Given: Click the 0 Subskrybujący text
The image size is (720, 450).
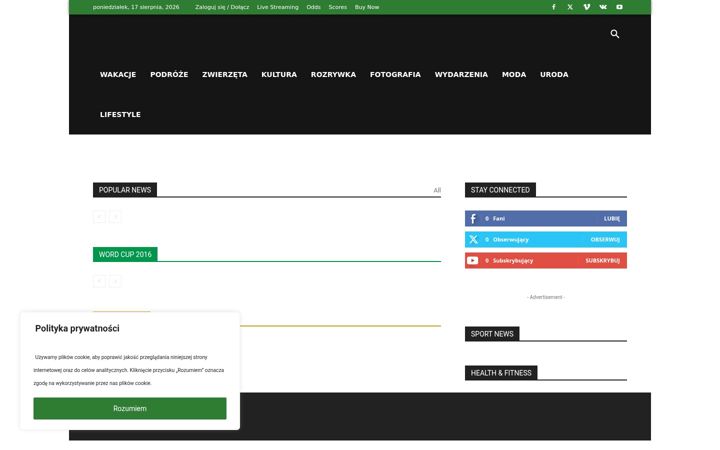Looking at the screenshot, I should pos(509,261).
